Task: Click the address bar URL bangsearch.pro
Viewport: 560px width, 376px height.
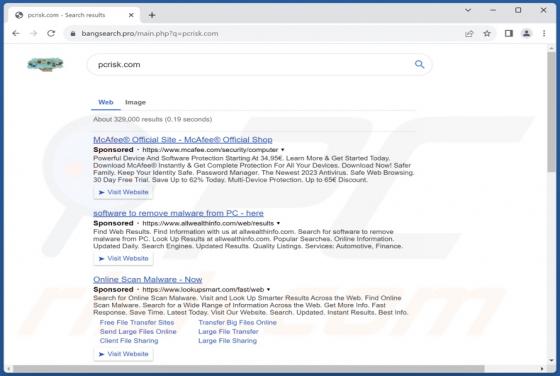Action: (150, 34)
